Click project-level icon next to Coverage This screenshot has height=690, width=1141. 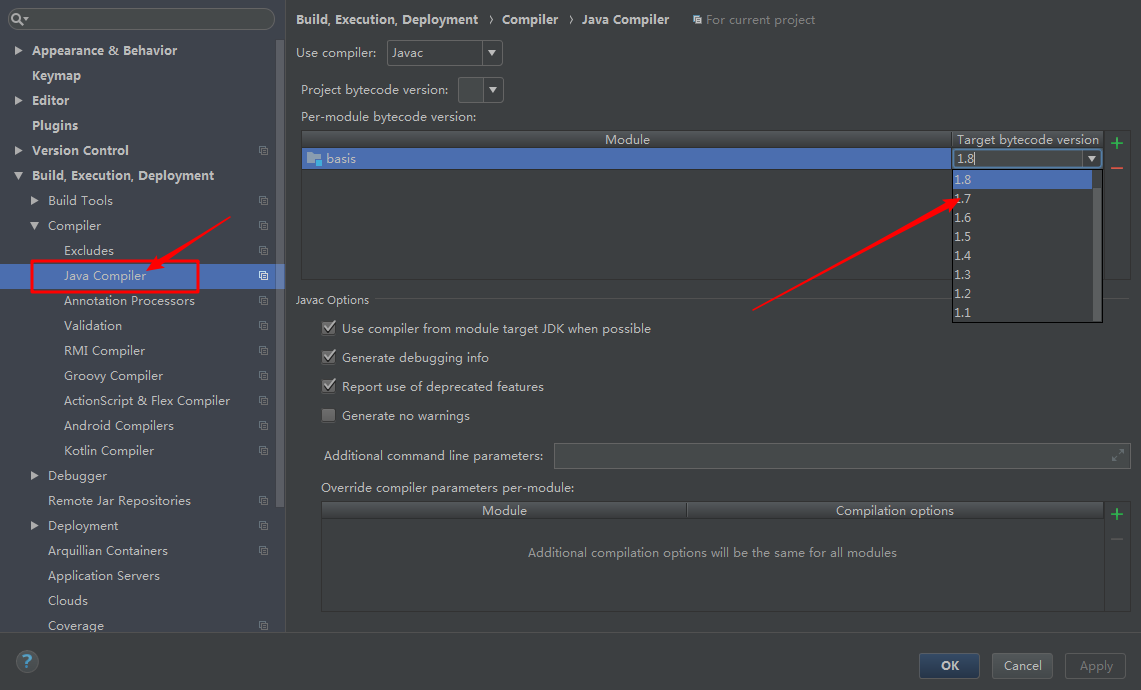(x=263, y=626)
